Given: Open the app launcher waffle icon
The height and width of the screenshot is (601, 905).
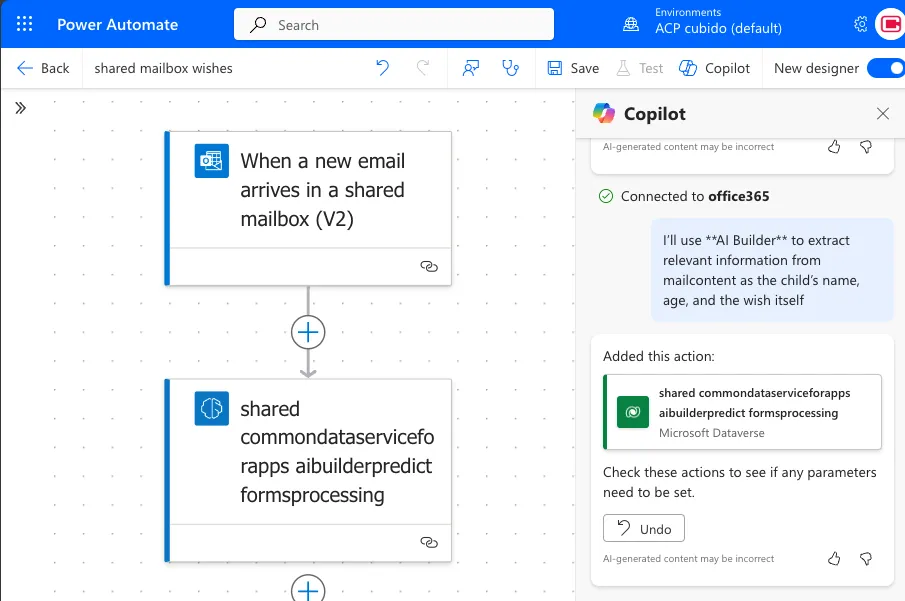Looking at the screenshot, I should [x=24, y=24].
